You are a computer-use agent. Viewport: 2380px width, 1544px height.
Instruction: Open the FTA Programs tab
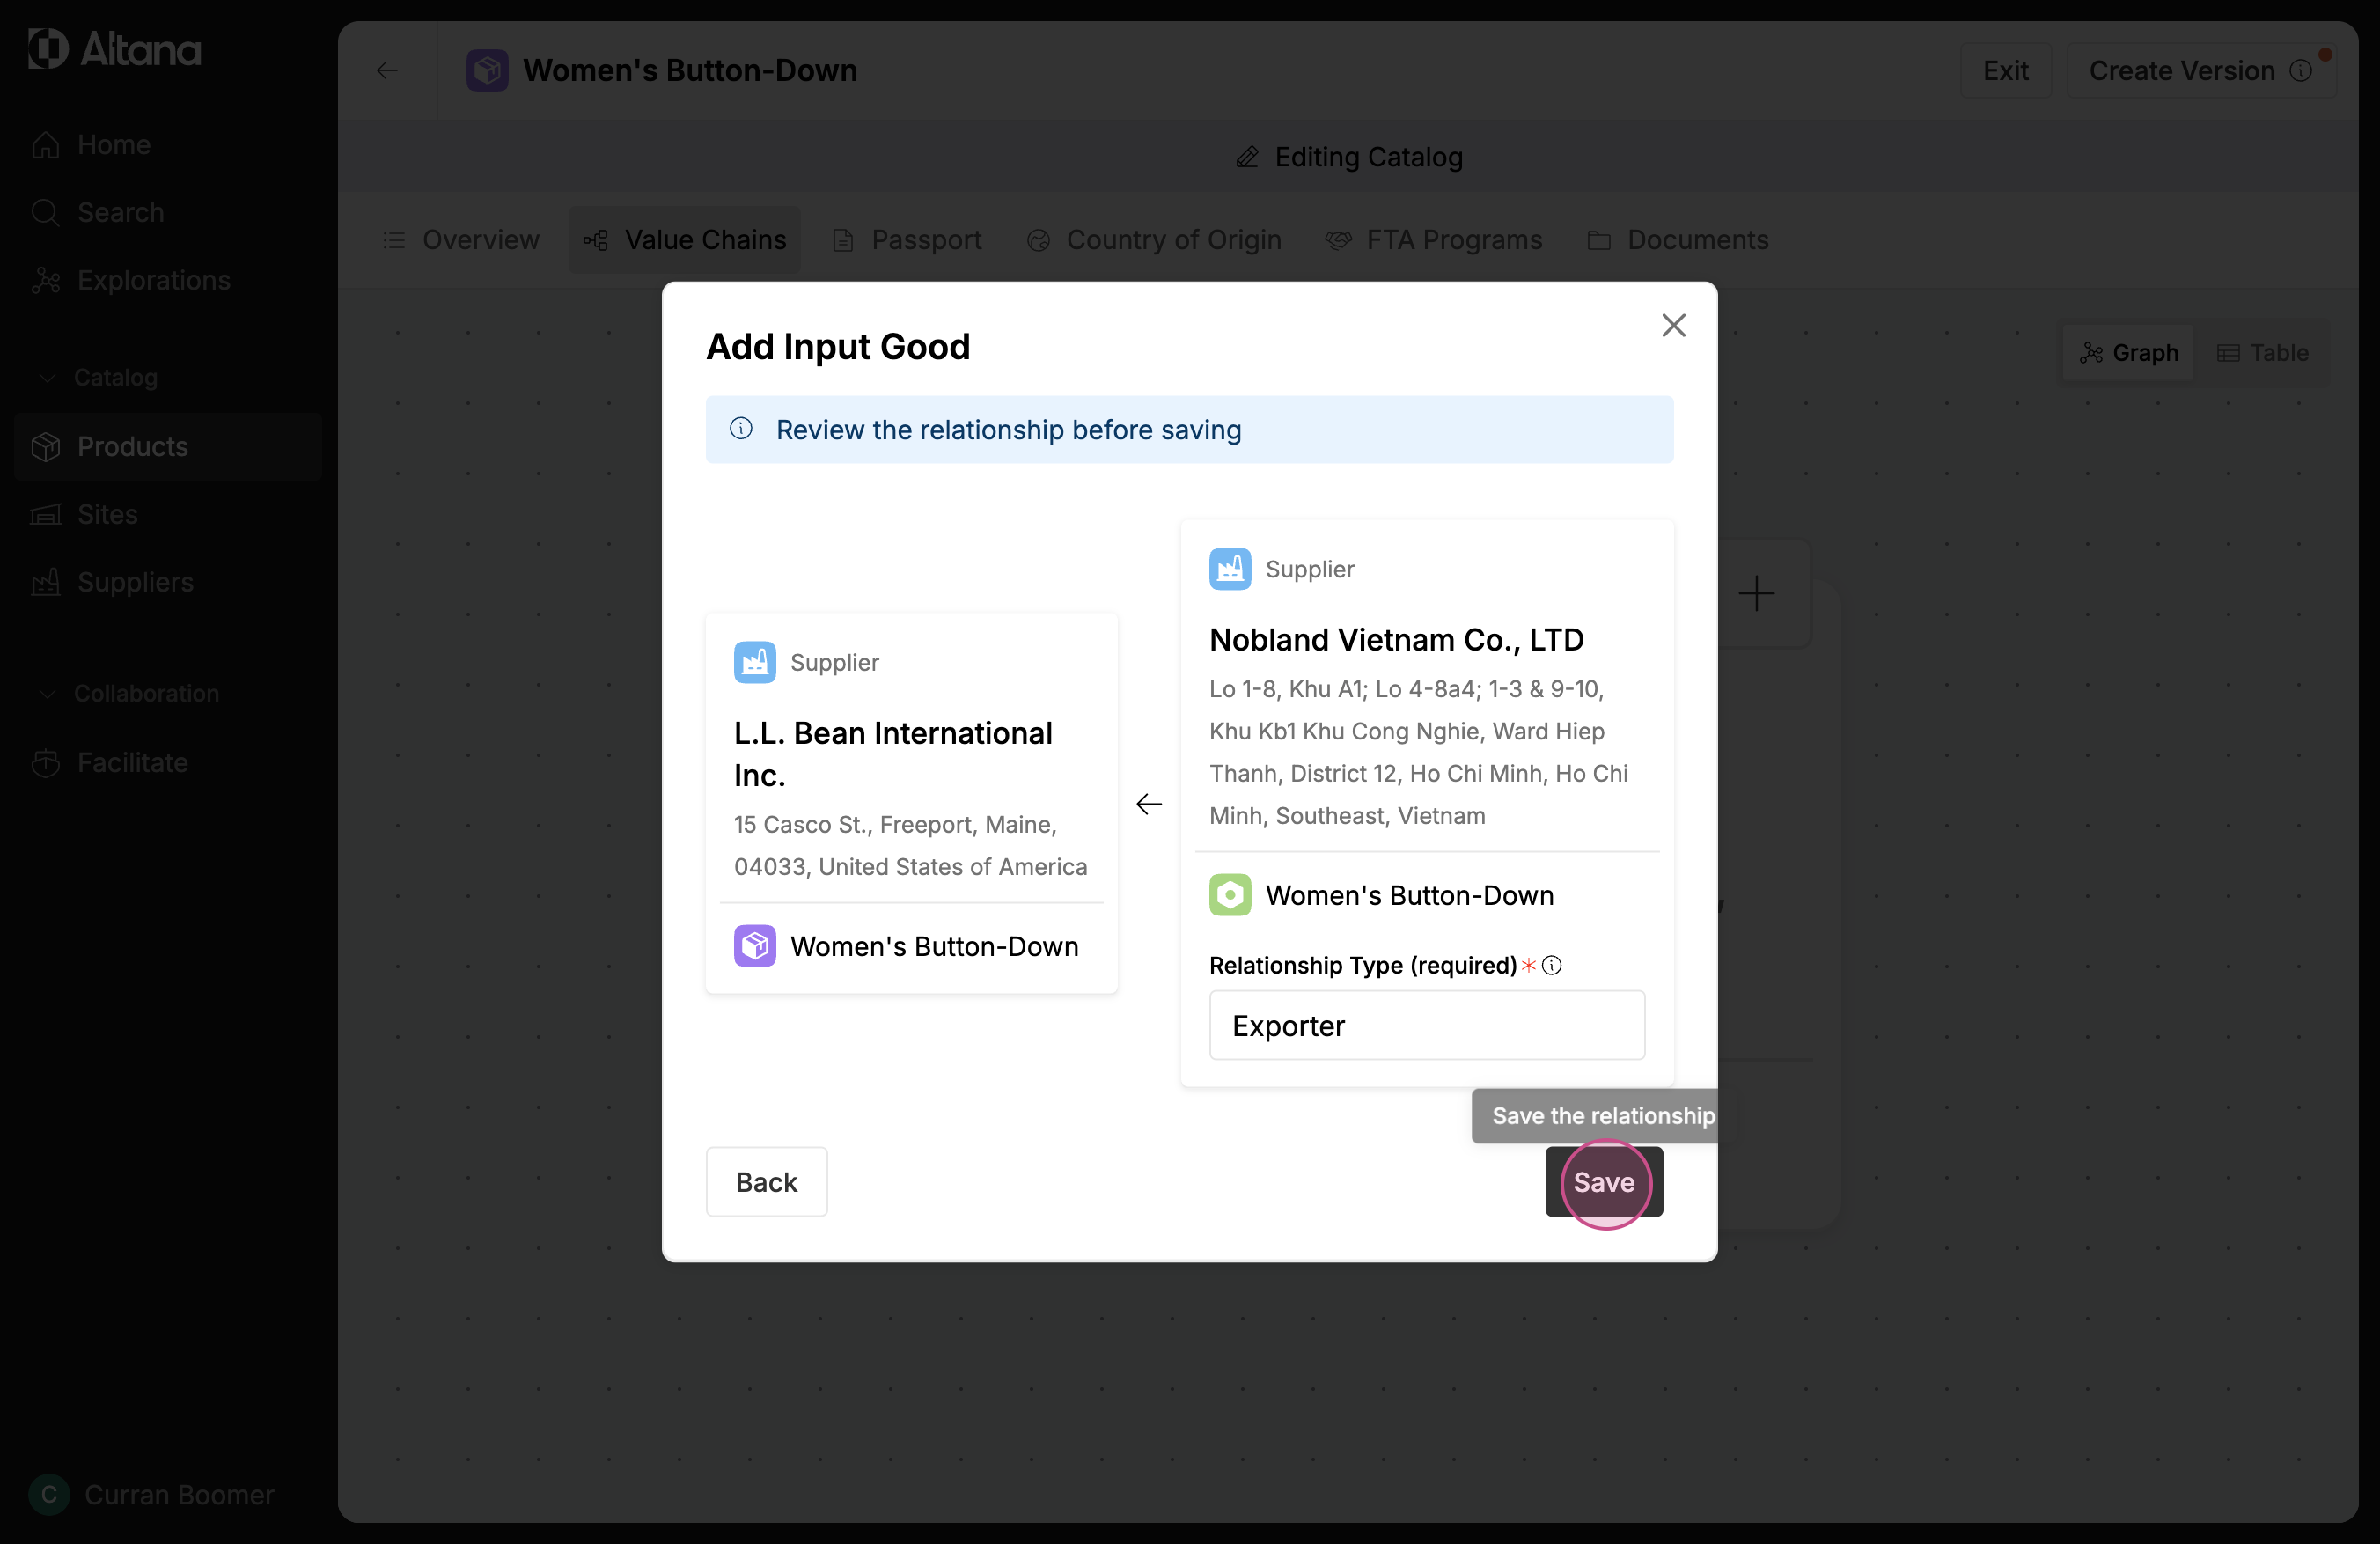[1433, 240]
